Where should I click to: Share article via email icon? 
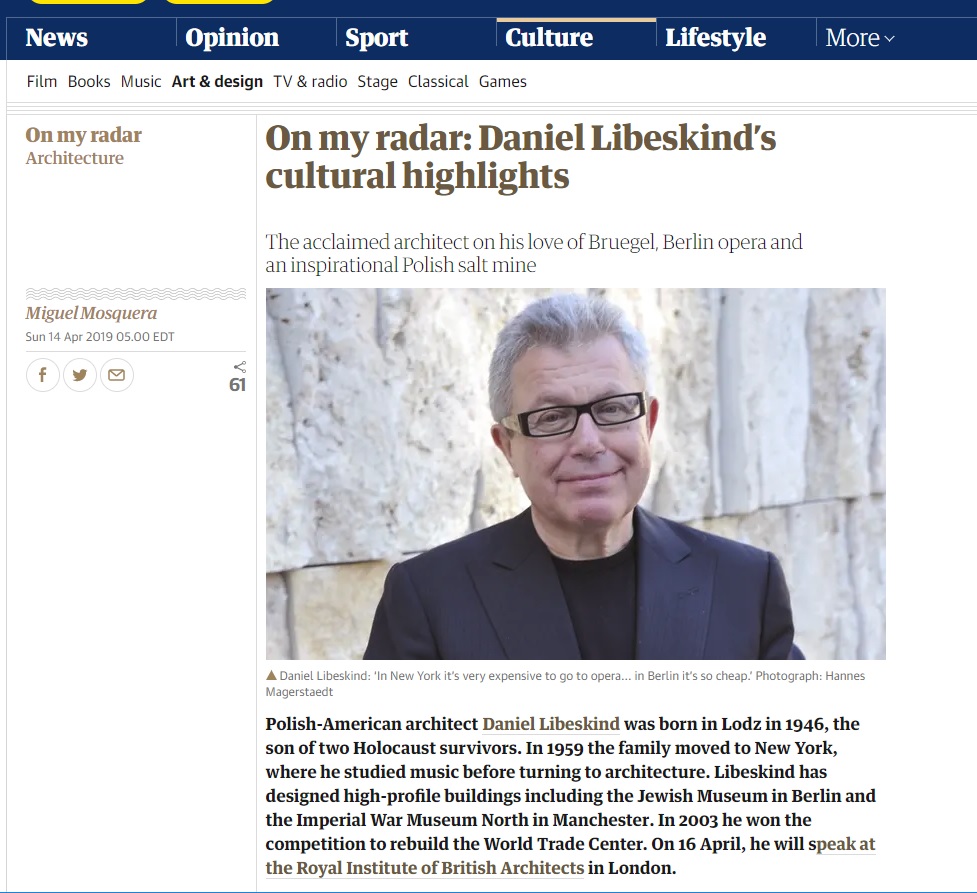pyautogui.click(x=117, y=375)
